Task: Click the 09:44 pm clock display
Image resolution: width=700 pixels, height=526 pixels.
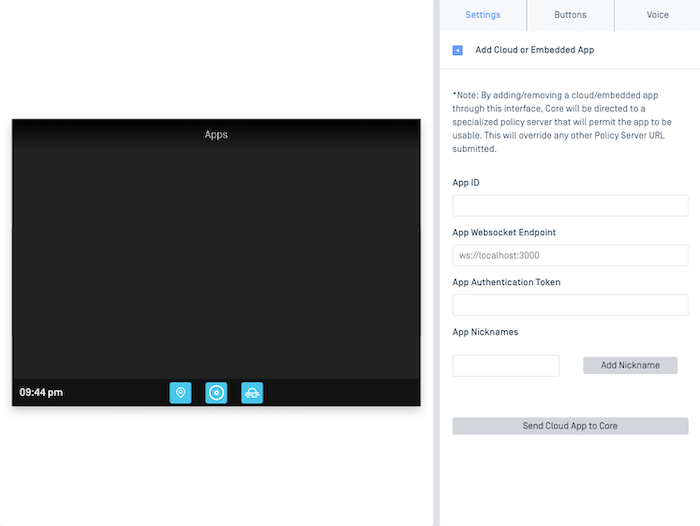Action: tap(41, 393)
